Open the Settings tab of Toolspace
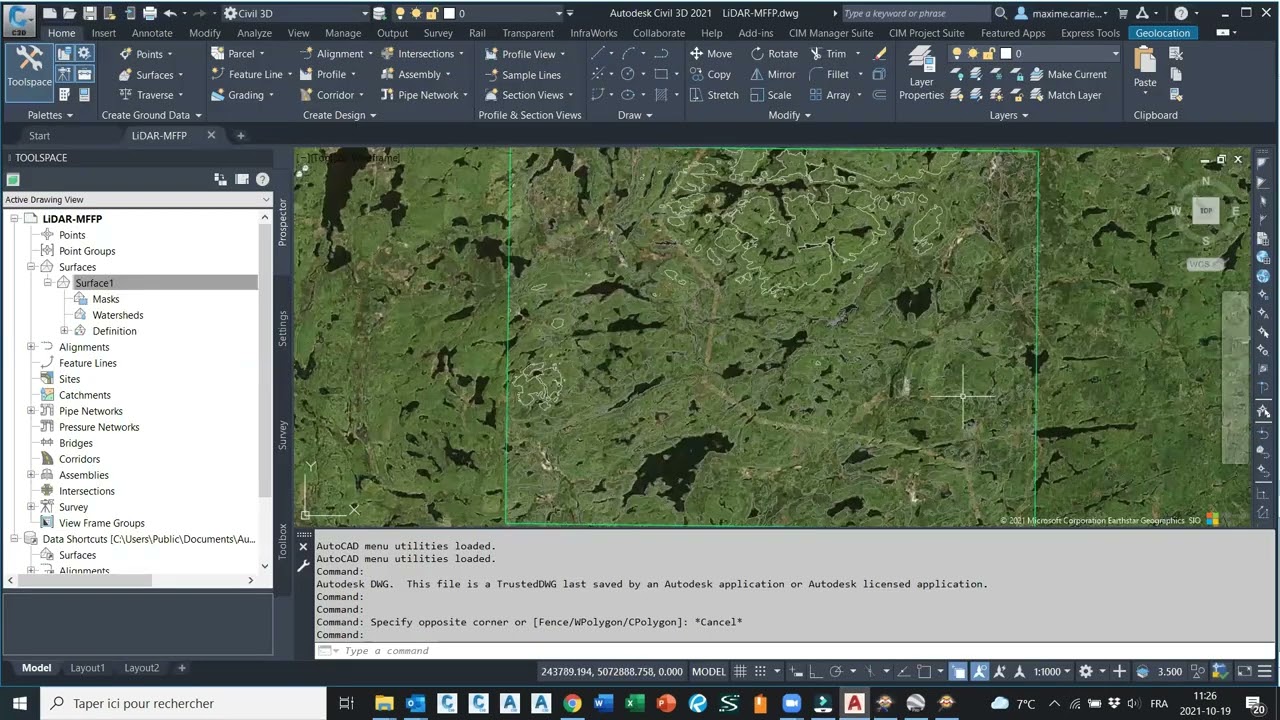 coord(283,328)
